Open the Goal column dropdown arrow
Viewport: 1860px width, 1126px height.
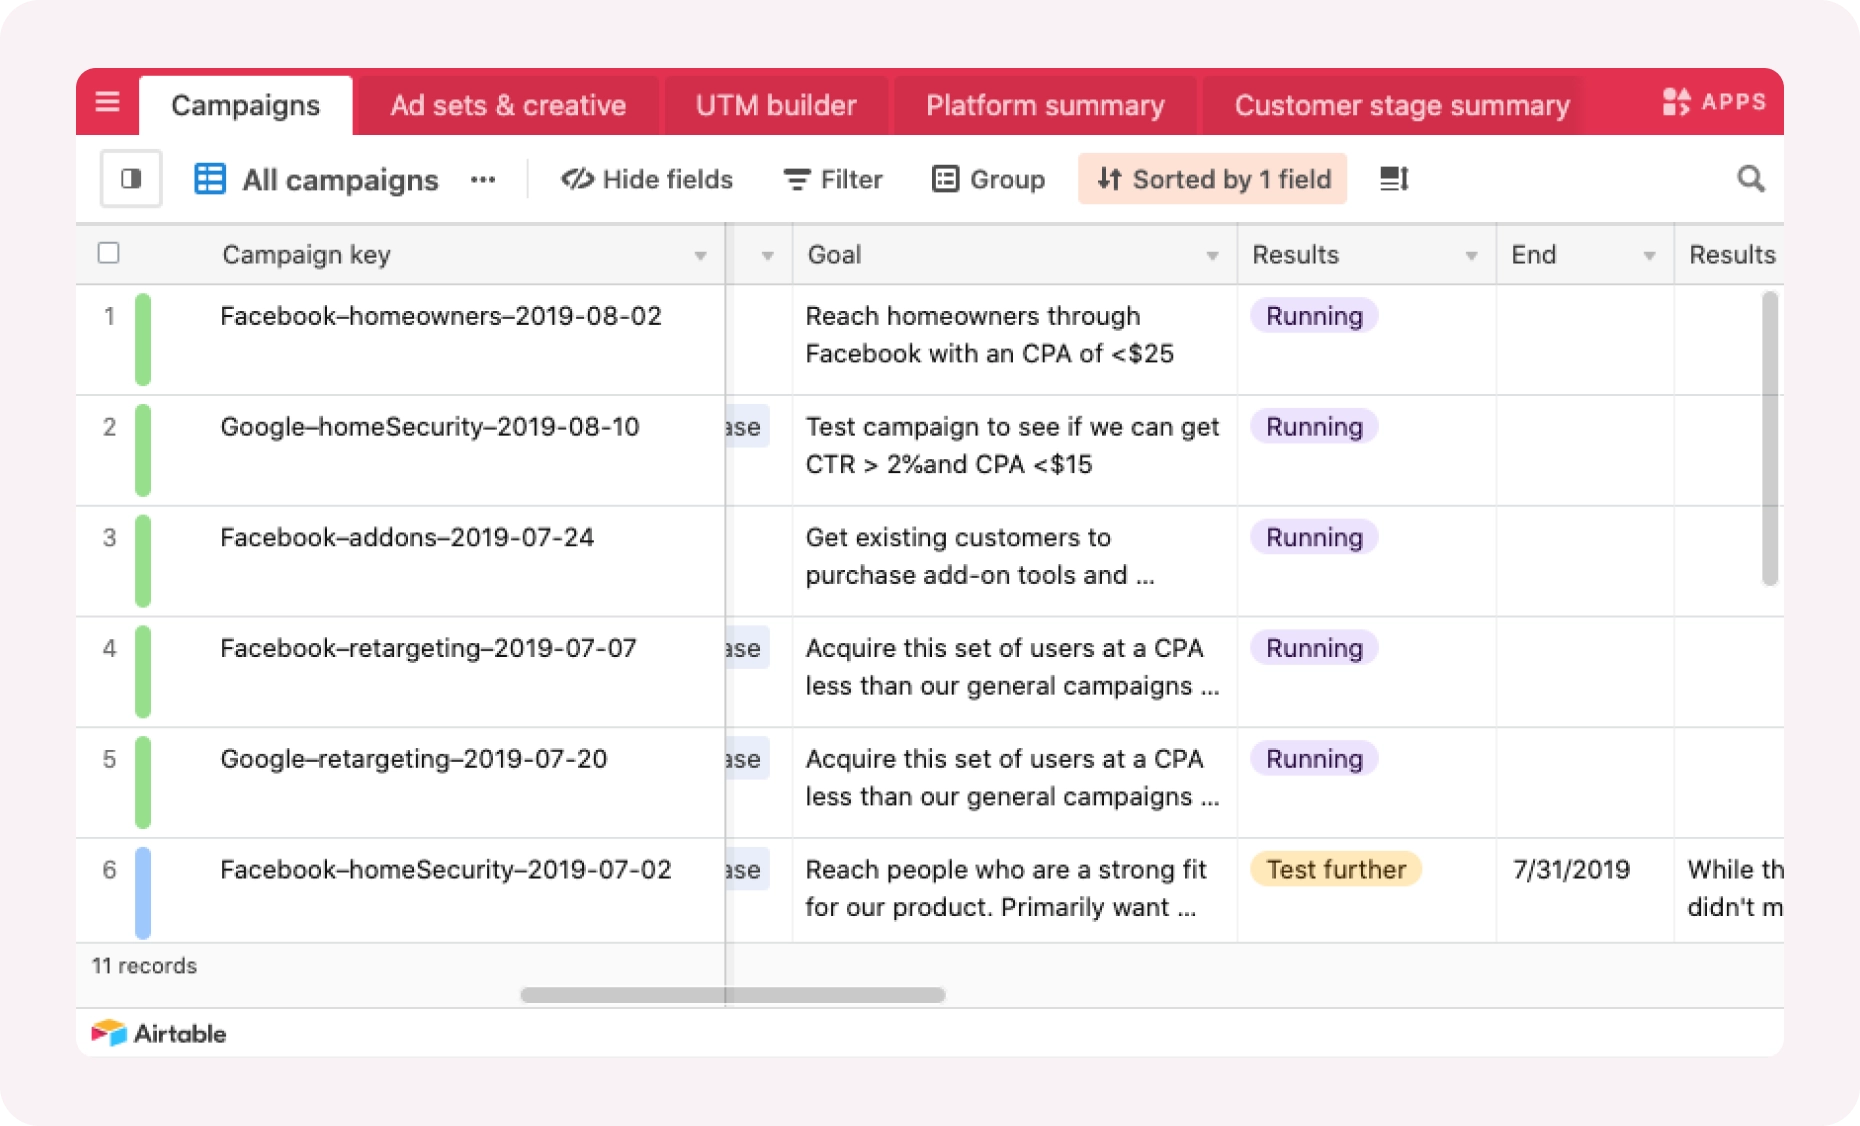(x=1212, y=256)
